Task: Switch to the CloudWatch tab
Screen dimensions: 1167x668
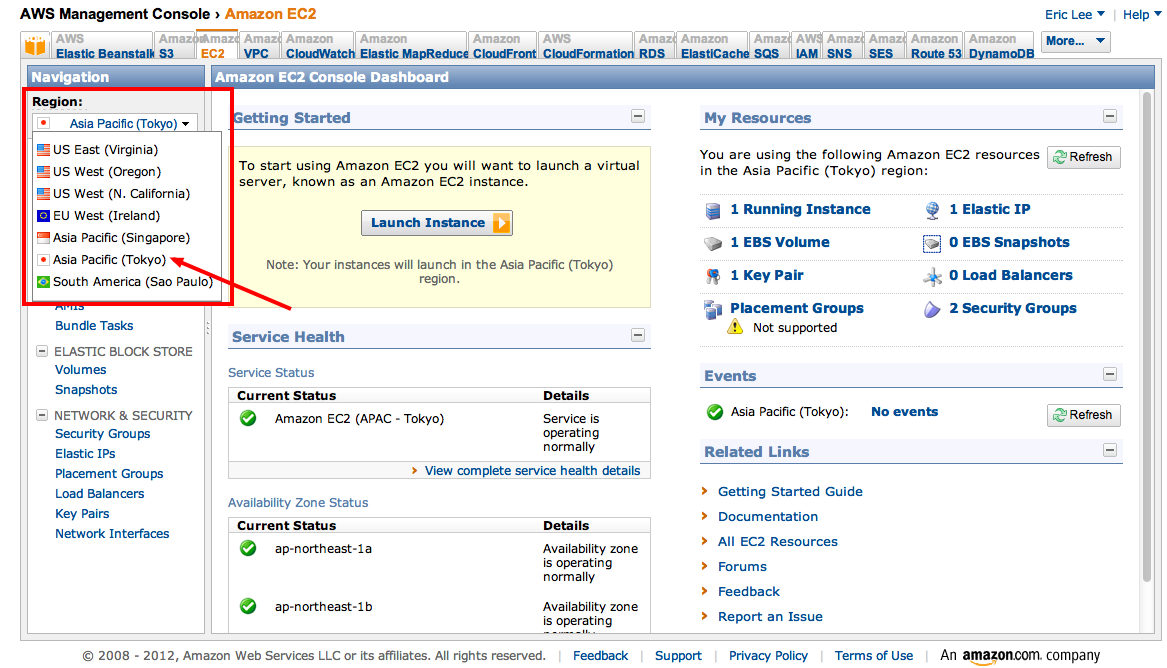Action: click(x=320, y=46)
